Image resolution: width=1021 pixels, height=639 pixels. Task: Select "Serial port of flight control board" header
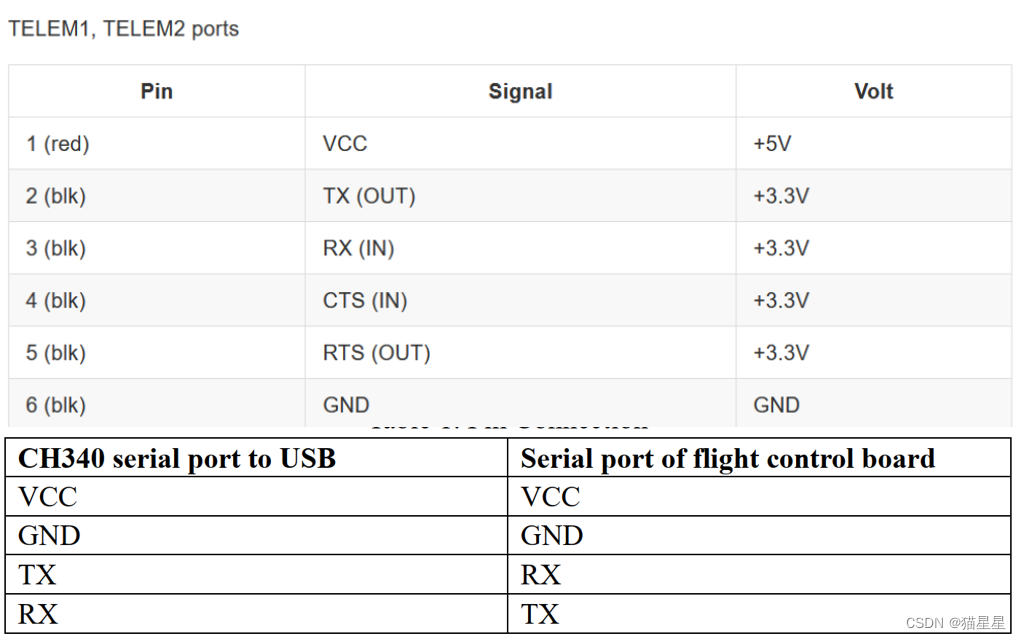tap(727, 458)
